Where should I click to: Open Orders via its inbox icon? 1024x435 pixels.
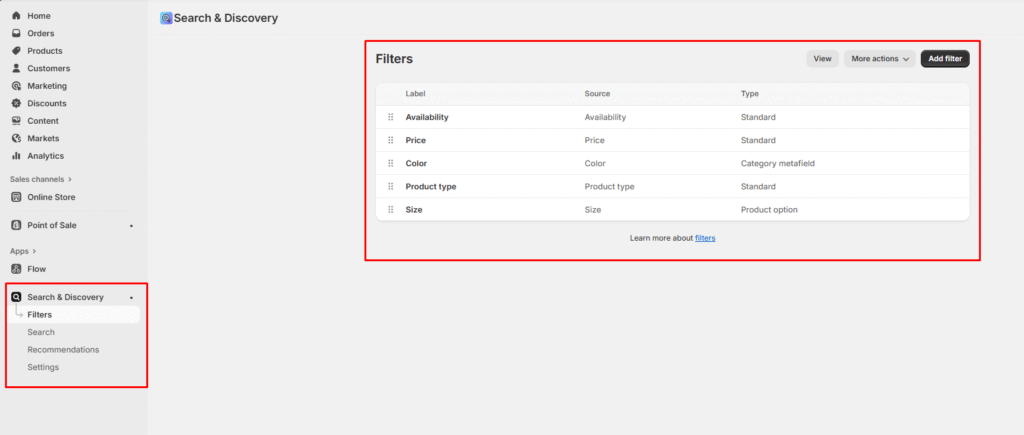16,33
